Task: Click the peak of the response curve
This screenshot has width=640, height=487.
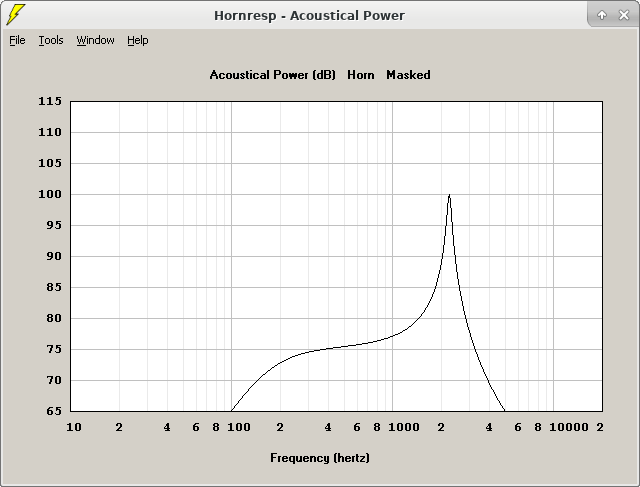Action: (x=449, y=195)
